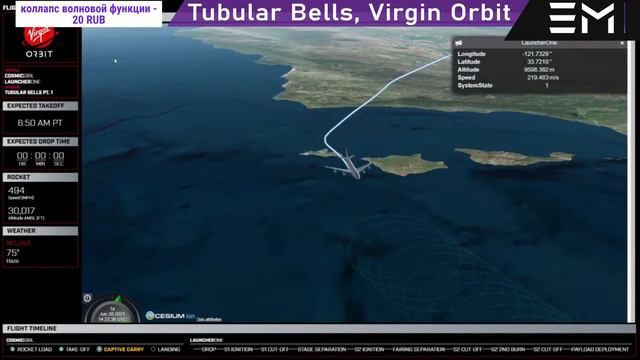Click the S1 Ignition timeline stage
Screen dimensions: 640x360
coord(238,349)
